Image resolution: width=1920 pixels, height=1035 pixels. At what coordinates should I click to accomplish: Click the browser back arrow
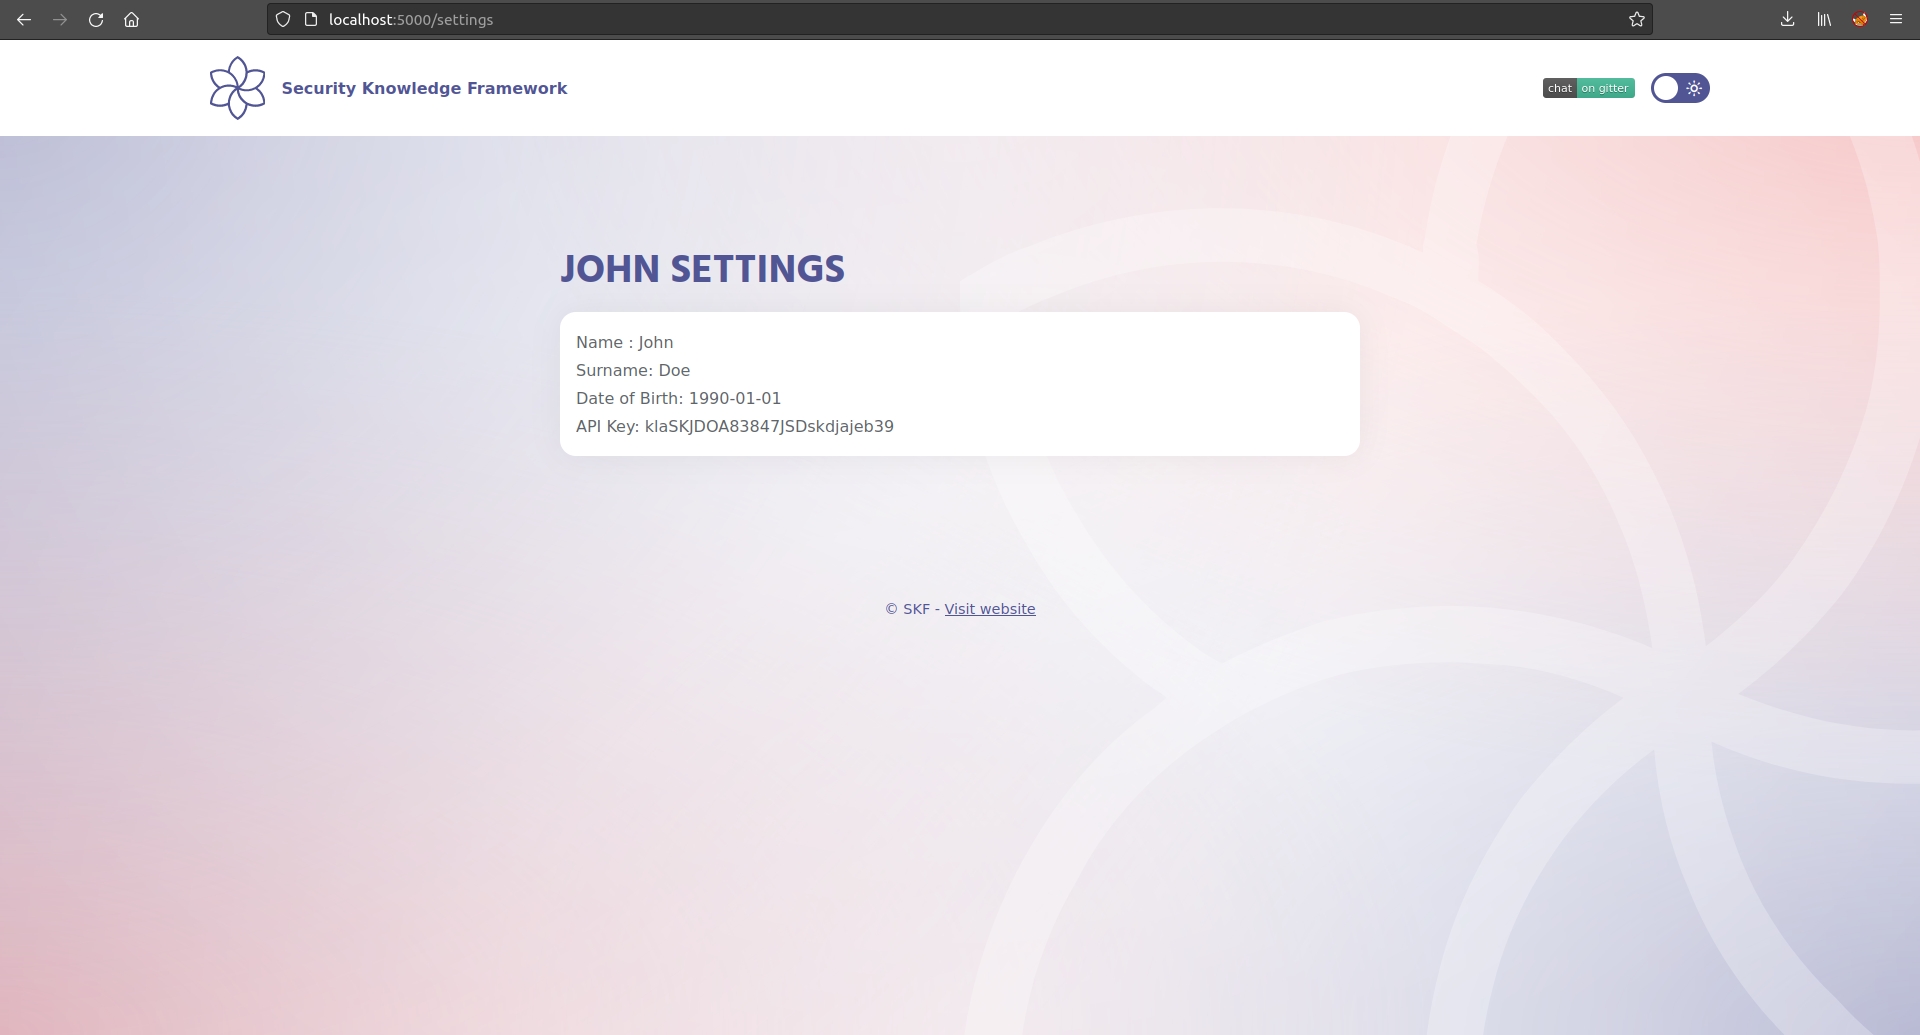(x=24, y=20)
